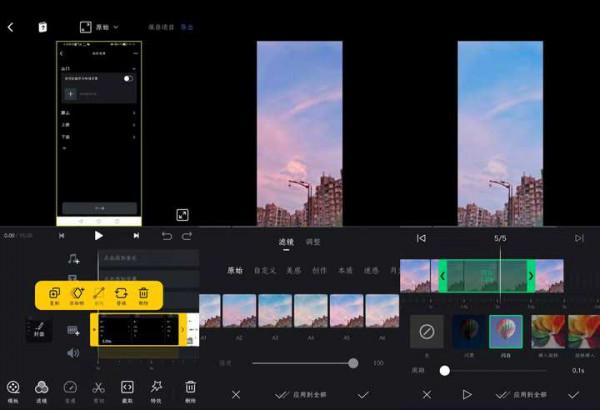Switch to the 调整 tab
The width and height of the screenshot is (600, 410).
click(x=313, y=242)
